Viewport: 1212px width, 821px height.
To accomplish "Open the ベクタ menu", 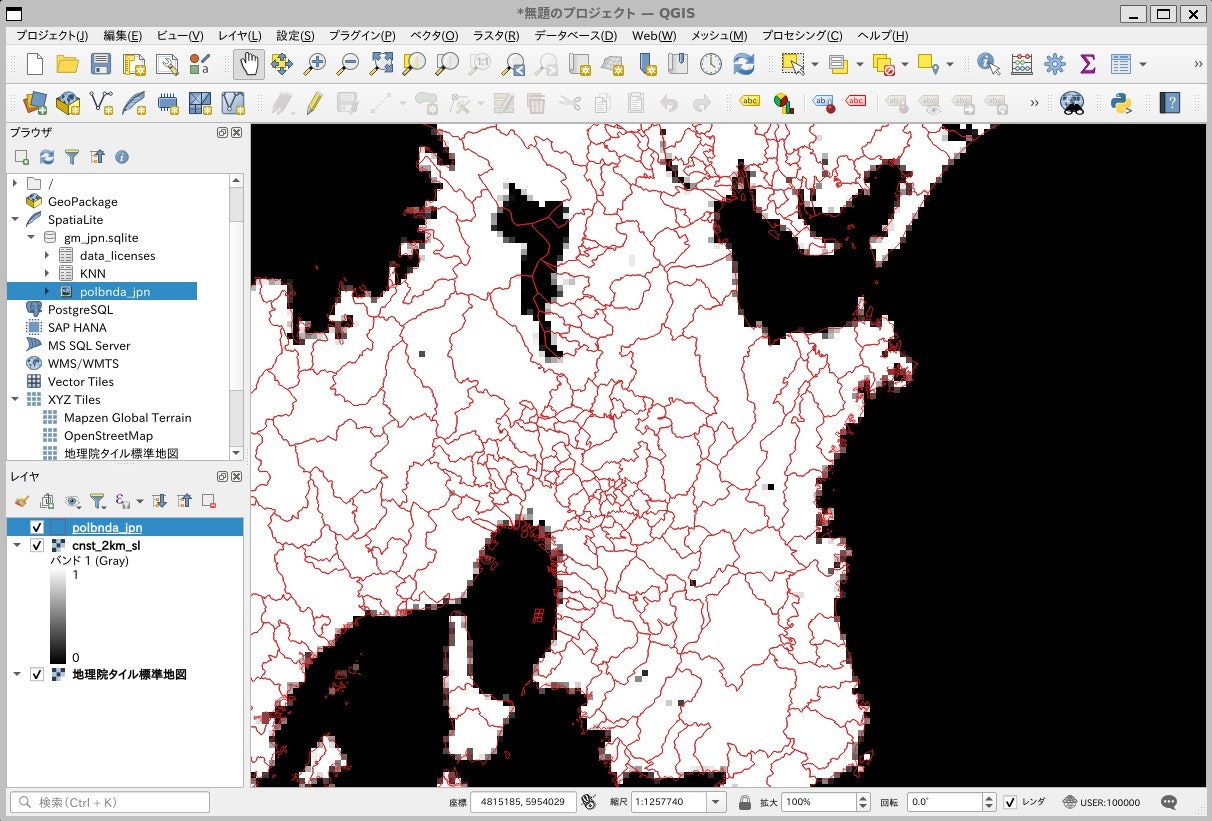I will click(x=434, y=36).
